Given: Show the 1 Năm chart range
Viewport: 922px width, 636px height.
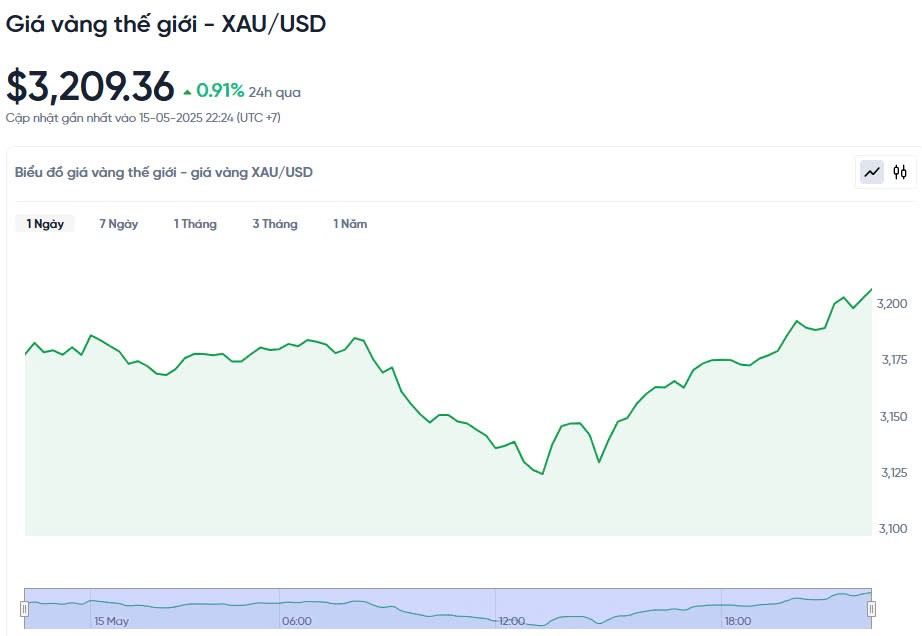Looking at the screenshot, I should (350, 224).
